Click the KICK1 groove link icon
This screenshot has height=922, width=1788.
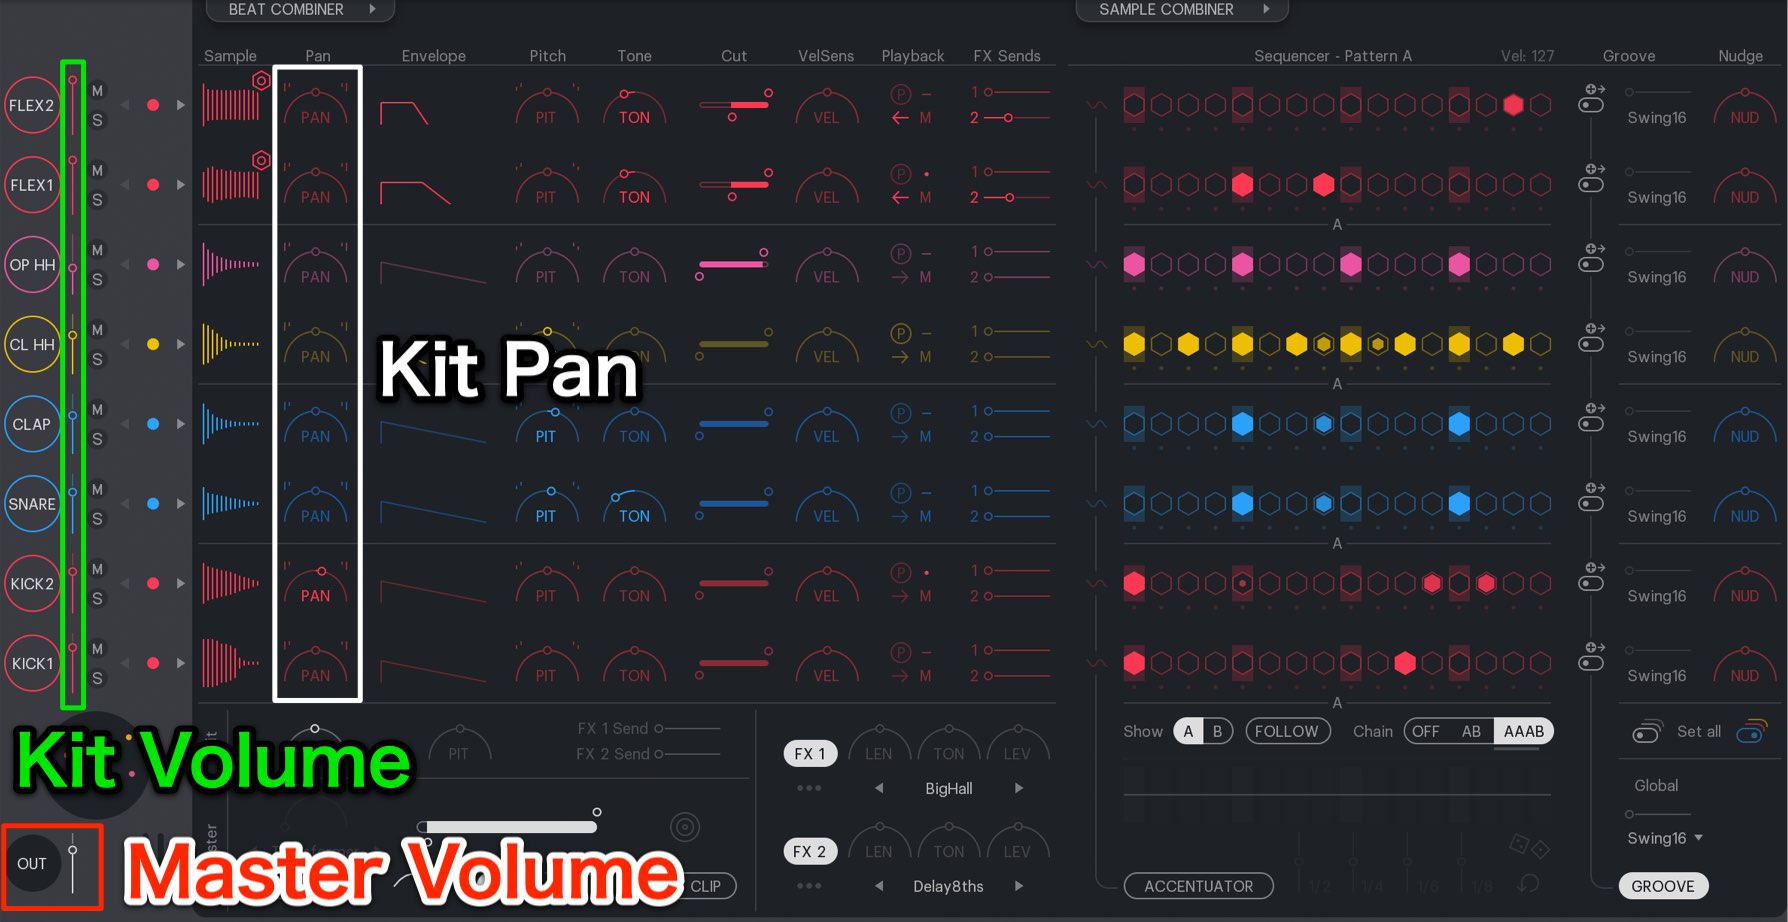[1592, 656]
